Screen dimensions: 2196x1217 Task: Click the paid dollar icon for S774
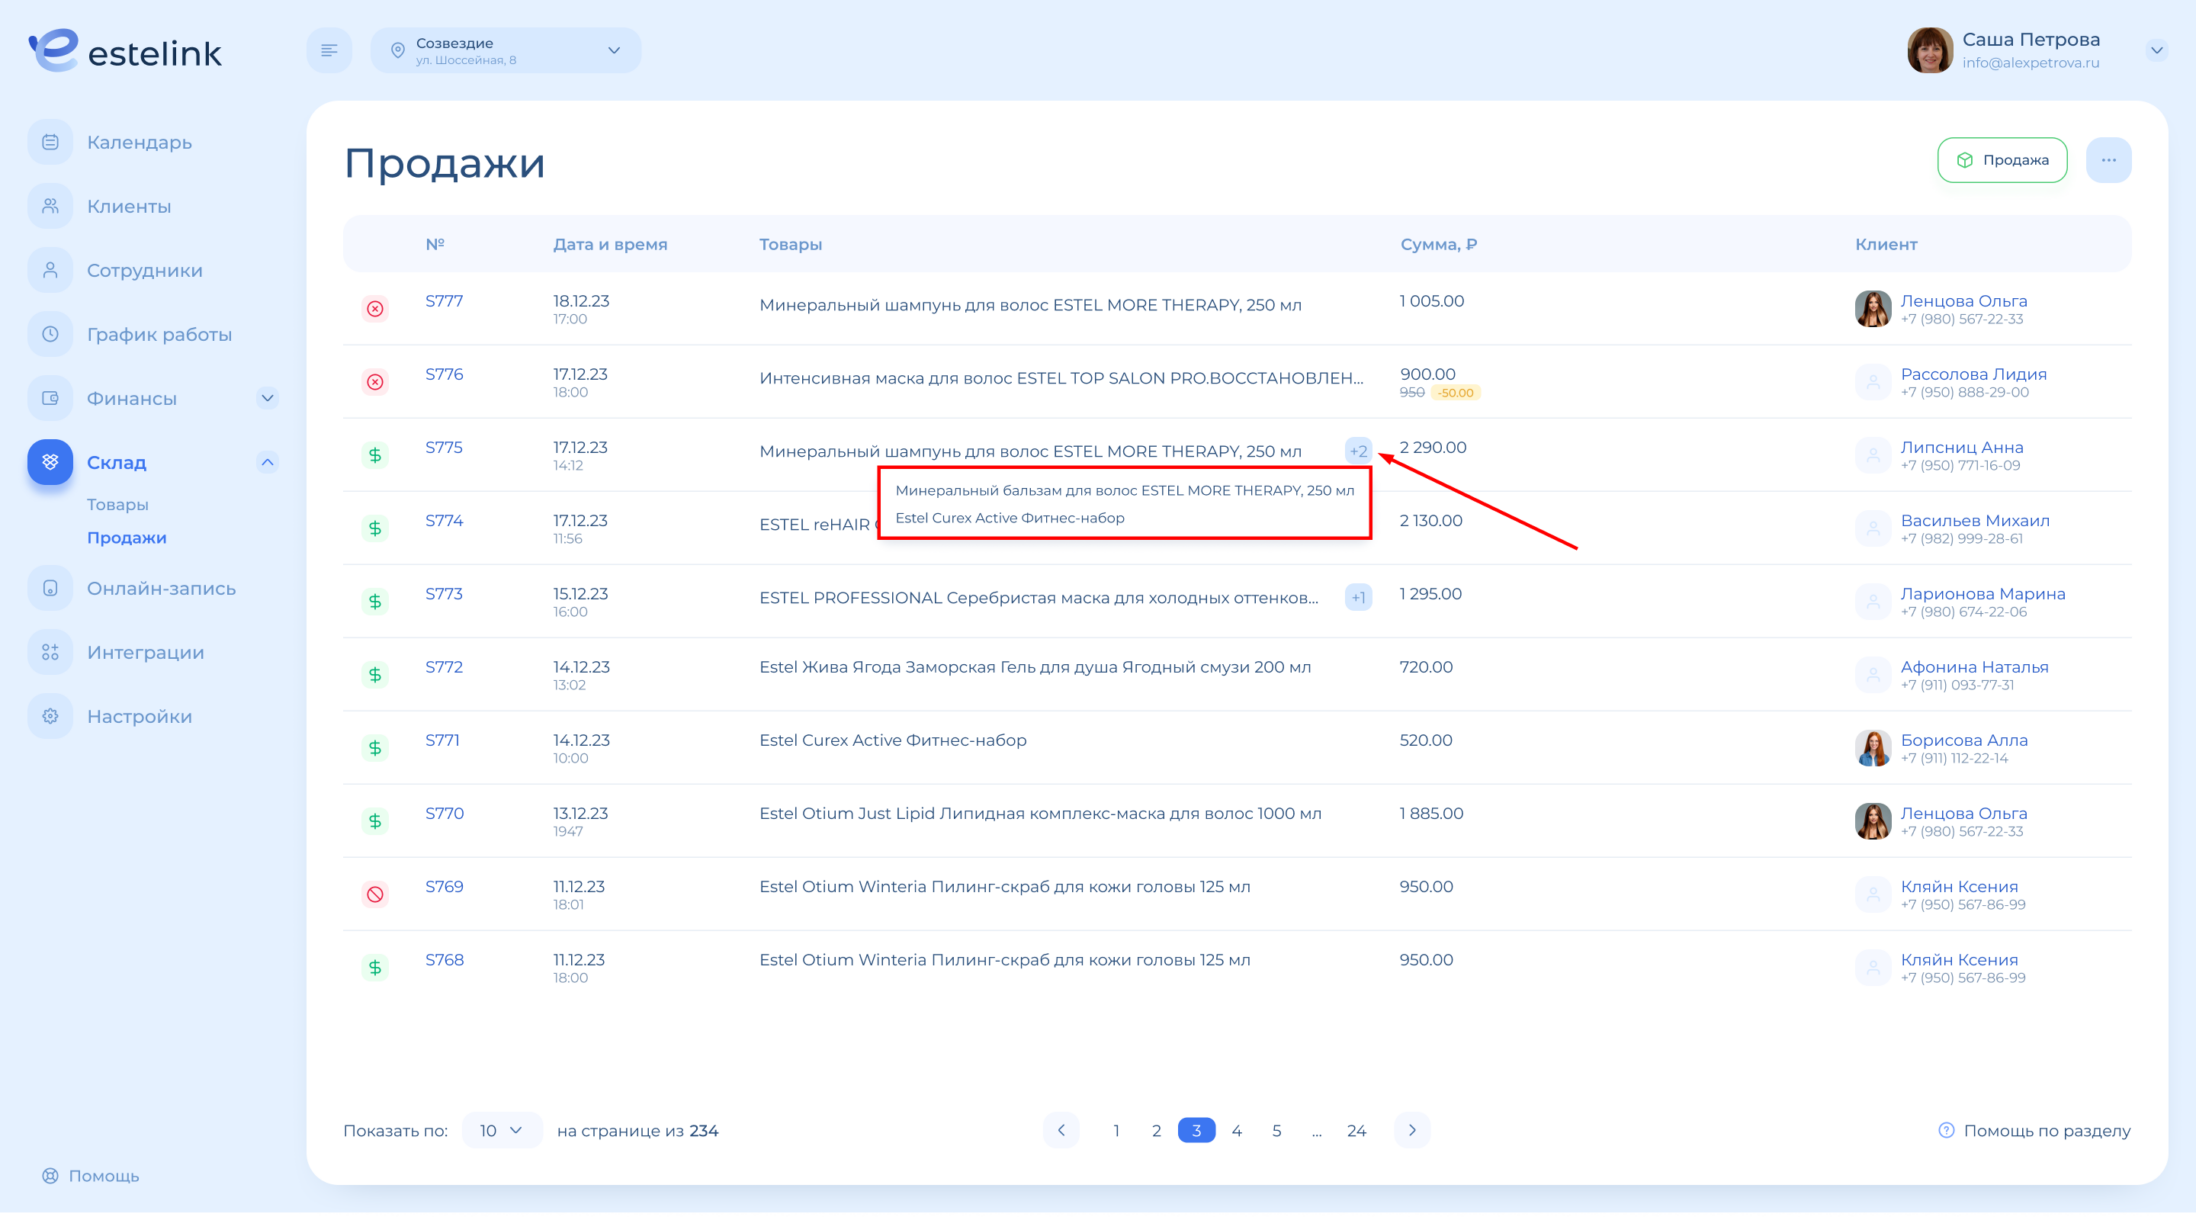(x=375, y=528)
